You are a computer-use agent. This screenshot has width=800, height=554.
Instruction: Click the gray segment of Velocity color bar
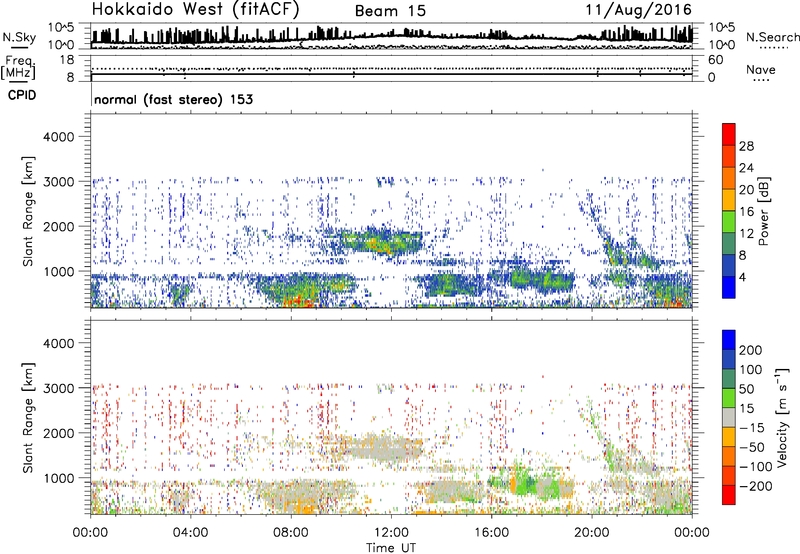(729, 418)
